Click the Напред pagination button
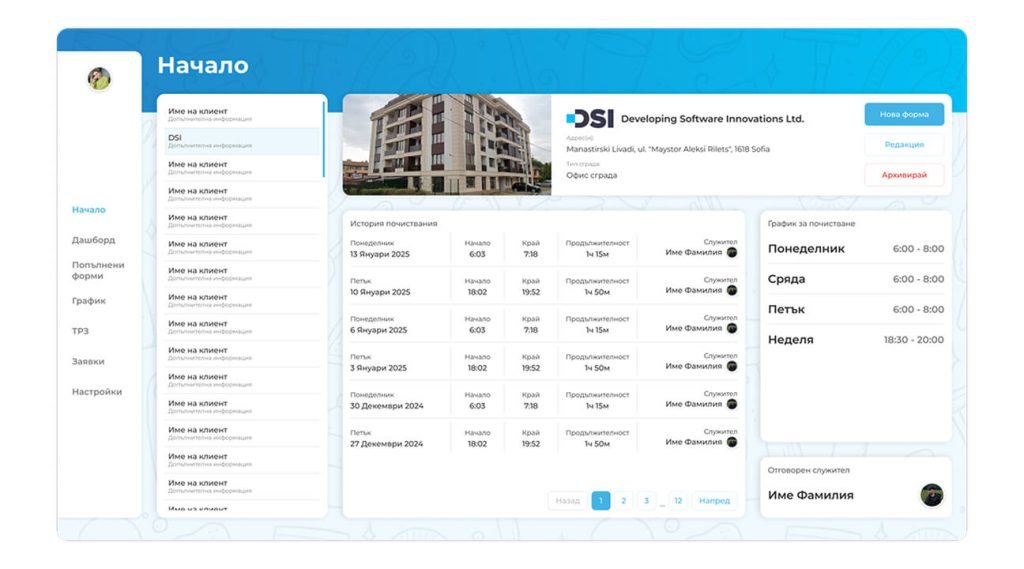Viewport: 1024px width, 569px height. 714,500
